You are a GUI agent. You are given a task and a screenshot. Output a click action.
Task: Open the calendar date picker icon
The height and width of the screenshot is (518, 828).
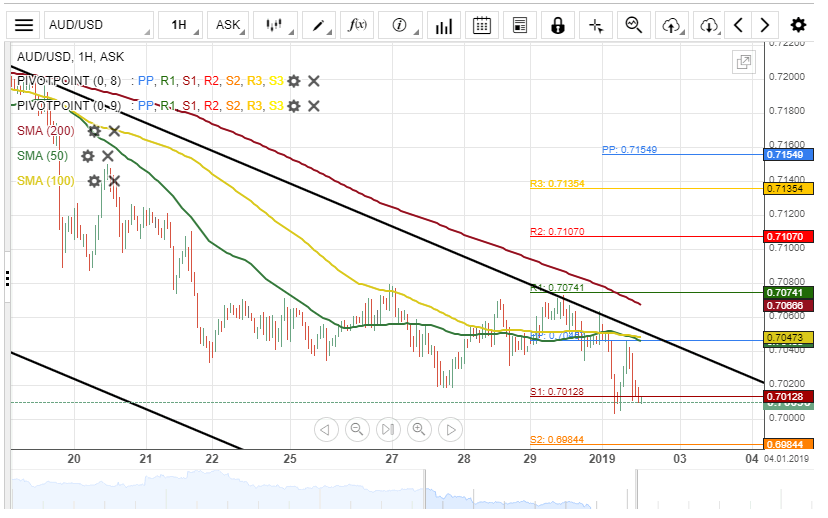point(482,25)
